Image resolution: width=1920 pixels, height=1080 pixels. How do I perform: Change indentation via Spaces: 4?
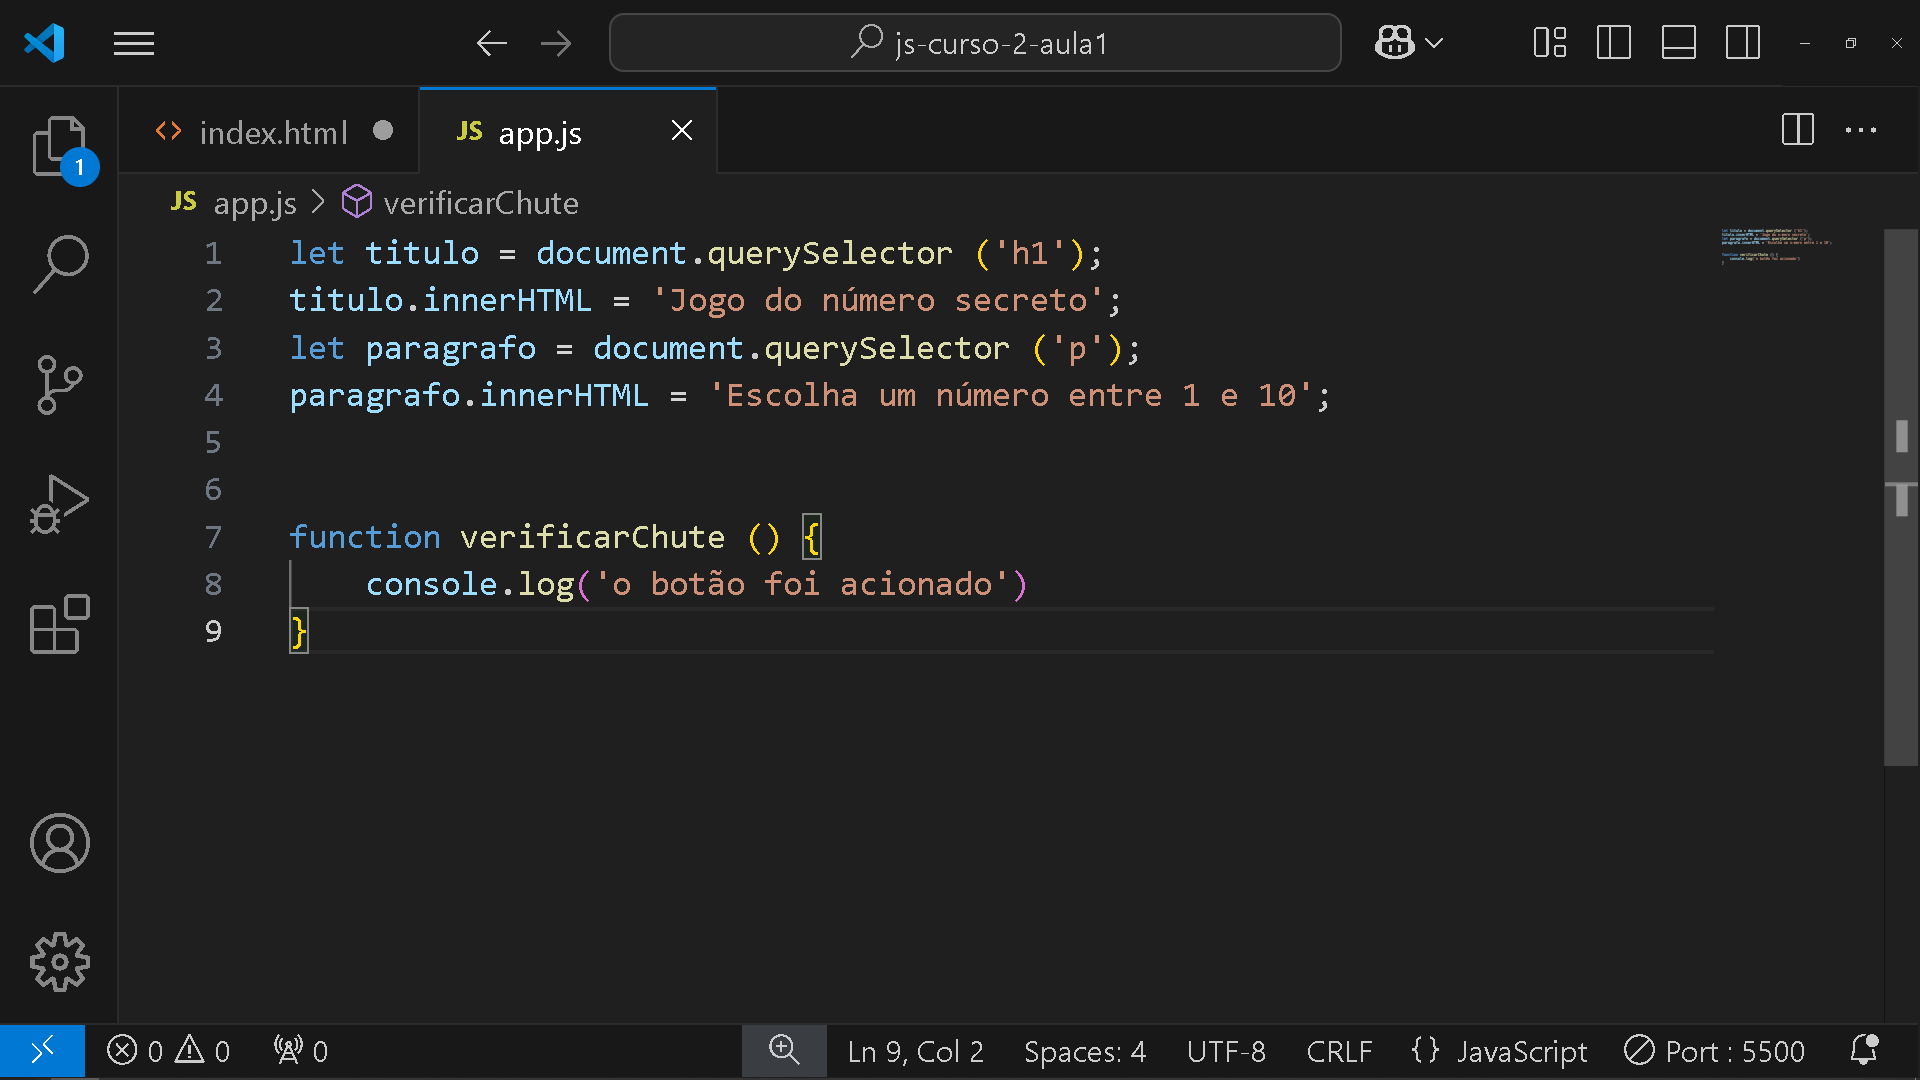point(1085,1052)
